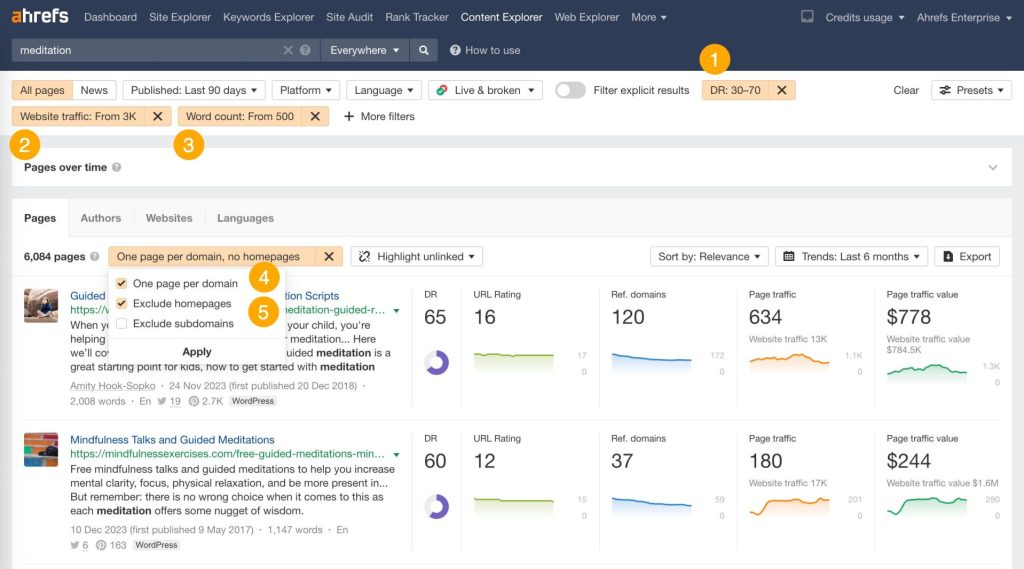Open Credits usage menu
Image resolution: width=1024 pixels, height=569 pixels.
tap(865, 18)
